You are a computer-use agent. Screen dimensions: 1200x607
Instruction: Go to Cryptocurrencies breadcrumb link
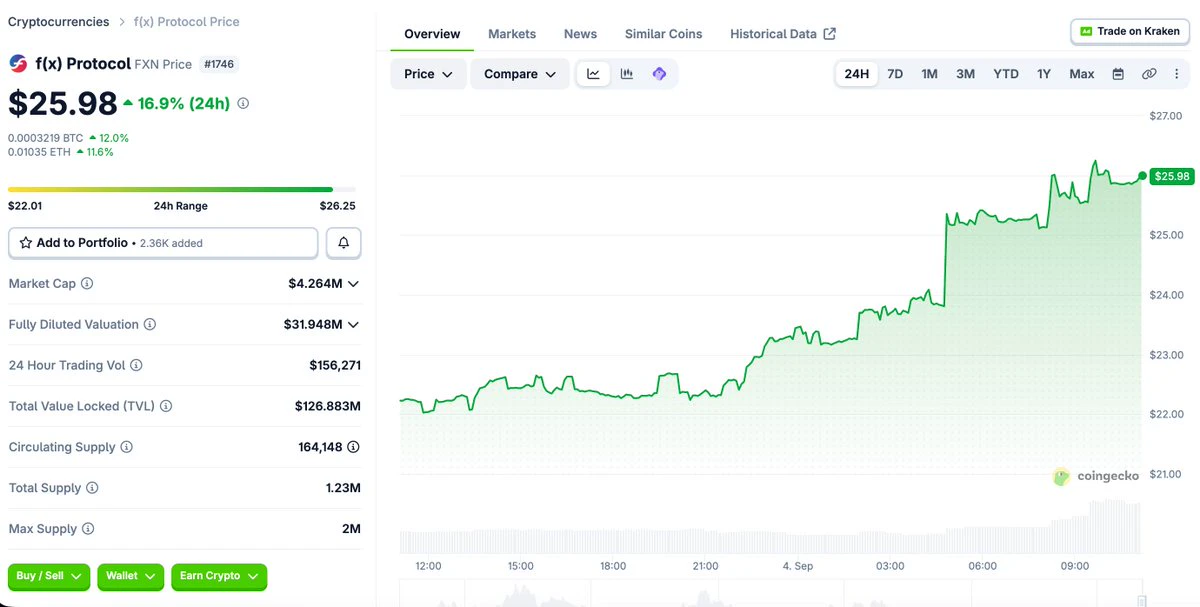pyautogui.click(x=58, y=21)
